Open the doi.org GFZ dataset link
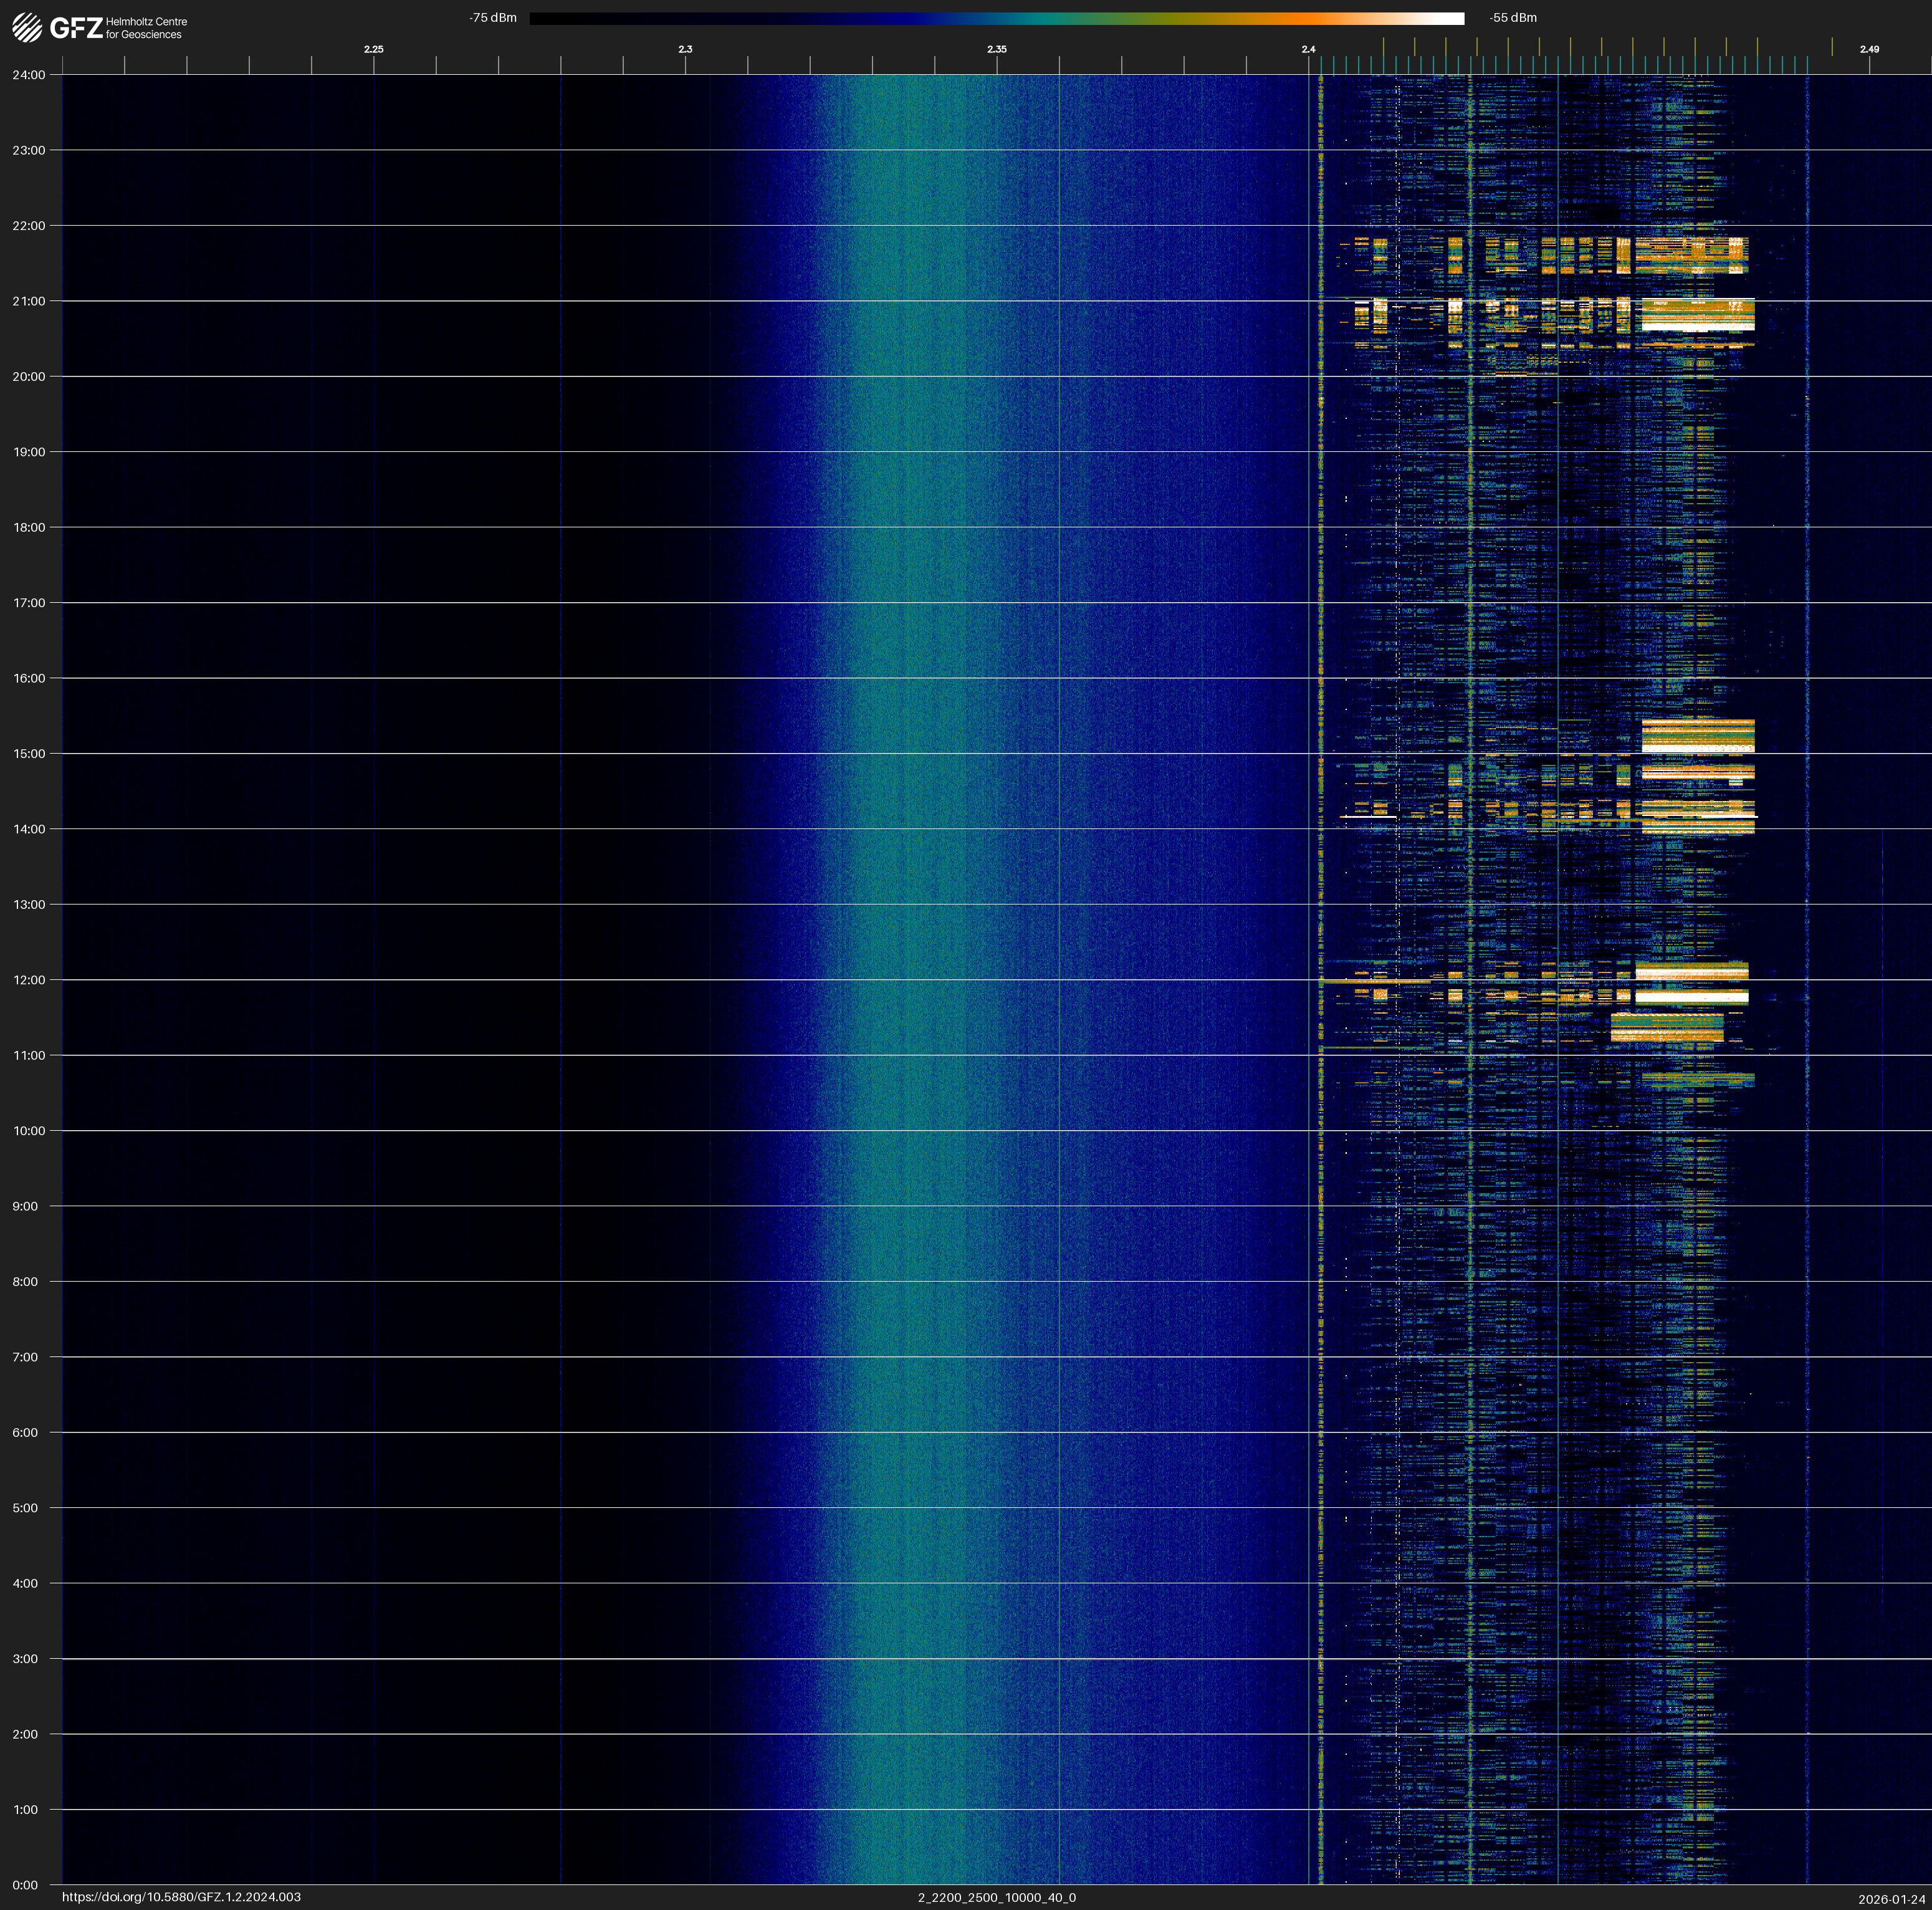The width and height of the screenshot is (1932, 1910). 181,1897
